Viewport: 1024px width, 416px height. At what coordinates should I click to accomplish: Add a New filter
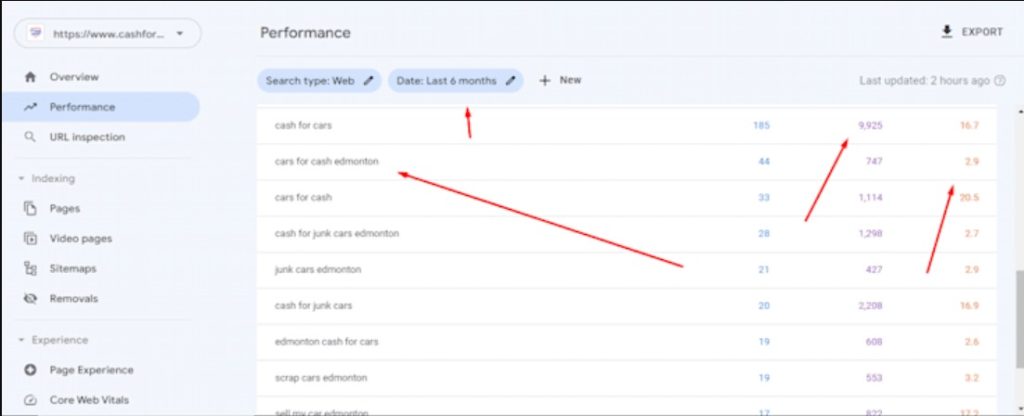560,80
